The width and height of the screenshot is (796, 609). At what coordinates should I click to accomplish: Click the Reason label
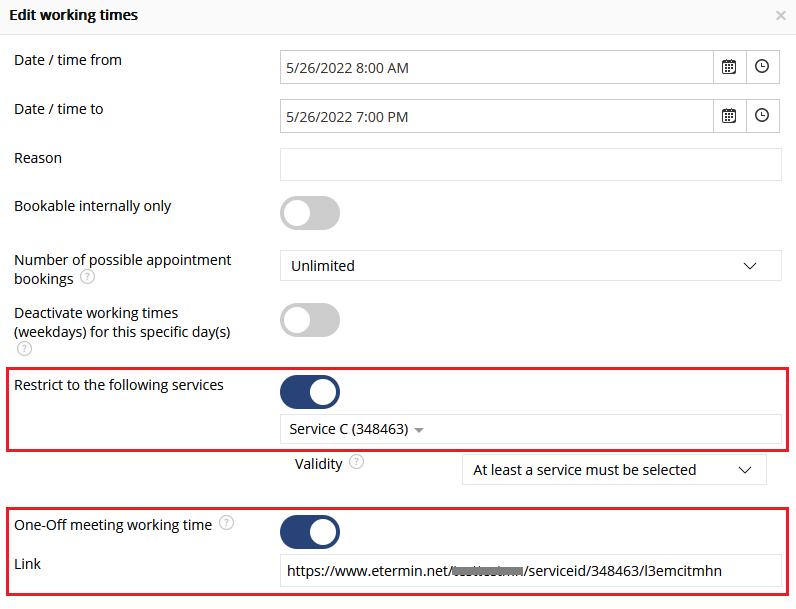click(x=38, y=158)
